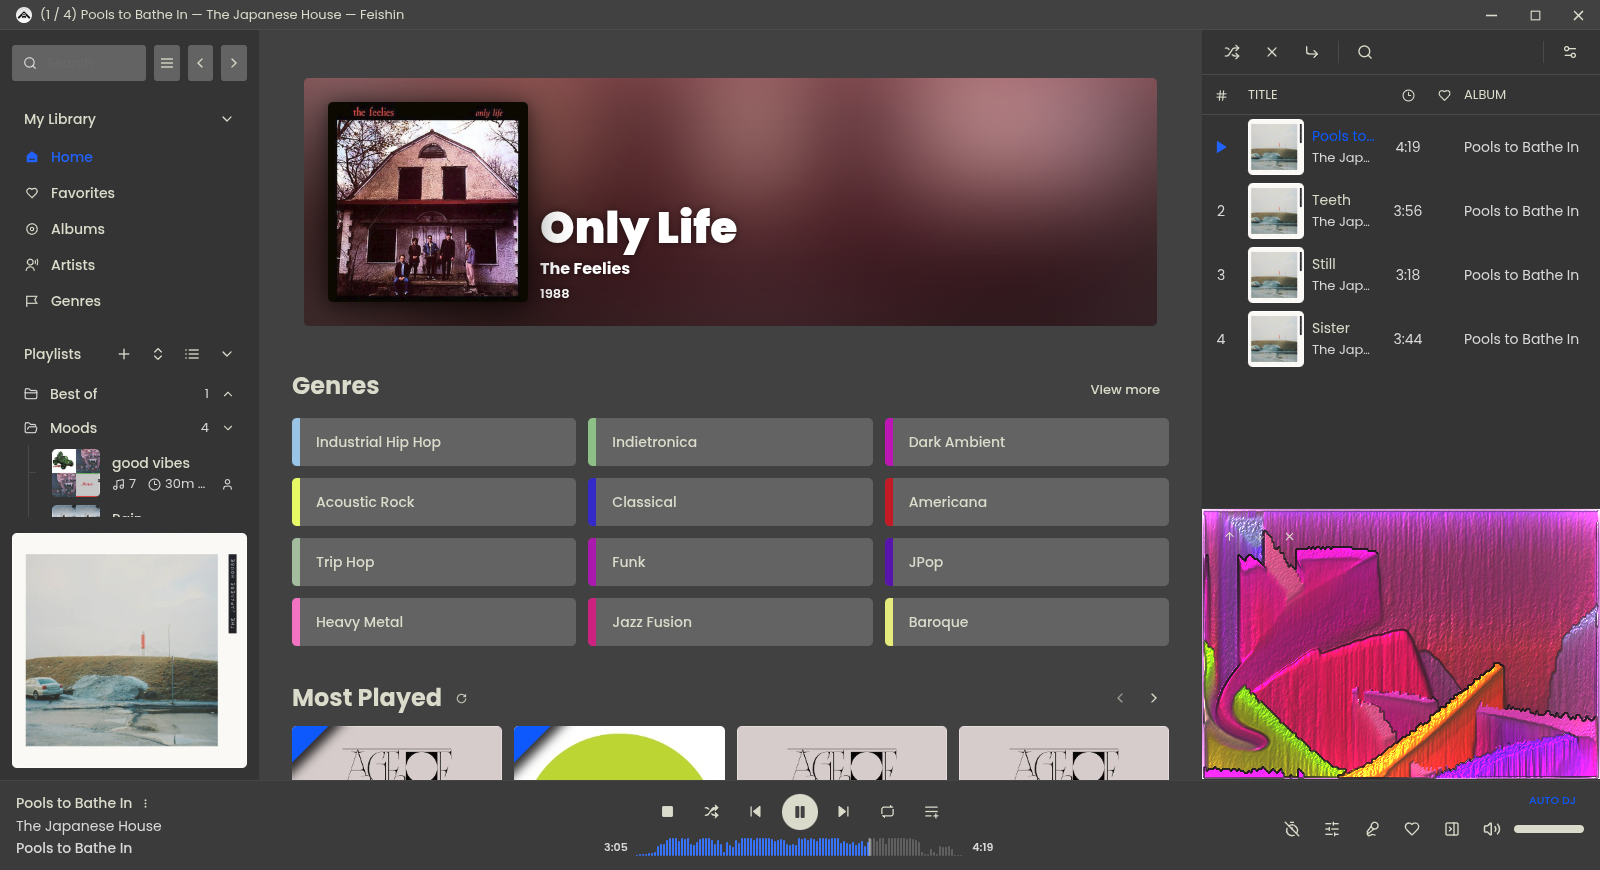Open queue table settings
This screenshot has height=870, width=1600.
(1570, 52)
